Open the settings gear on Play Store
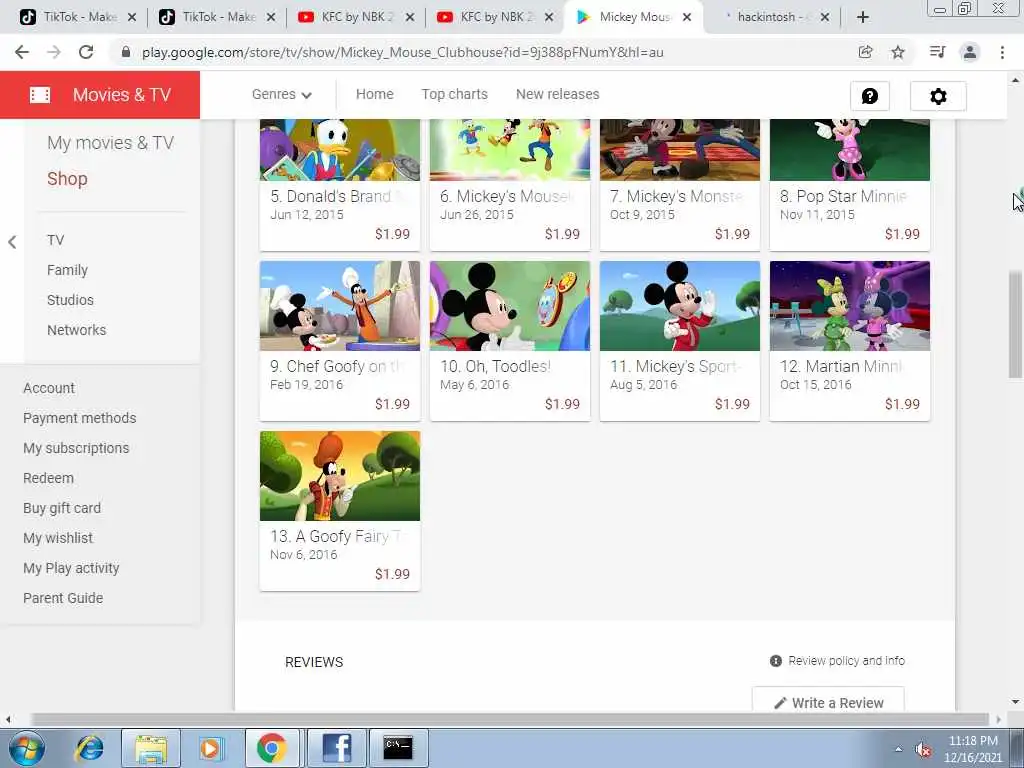Screen dimensions: 1024x768 coord(938,96)
